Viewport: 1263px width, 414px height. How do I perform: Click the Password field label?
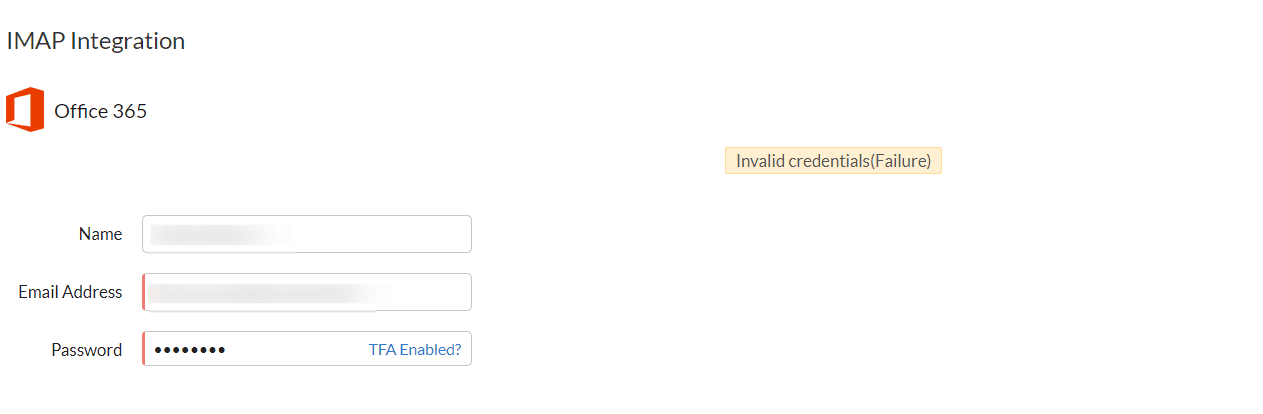87,350
